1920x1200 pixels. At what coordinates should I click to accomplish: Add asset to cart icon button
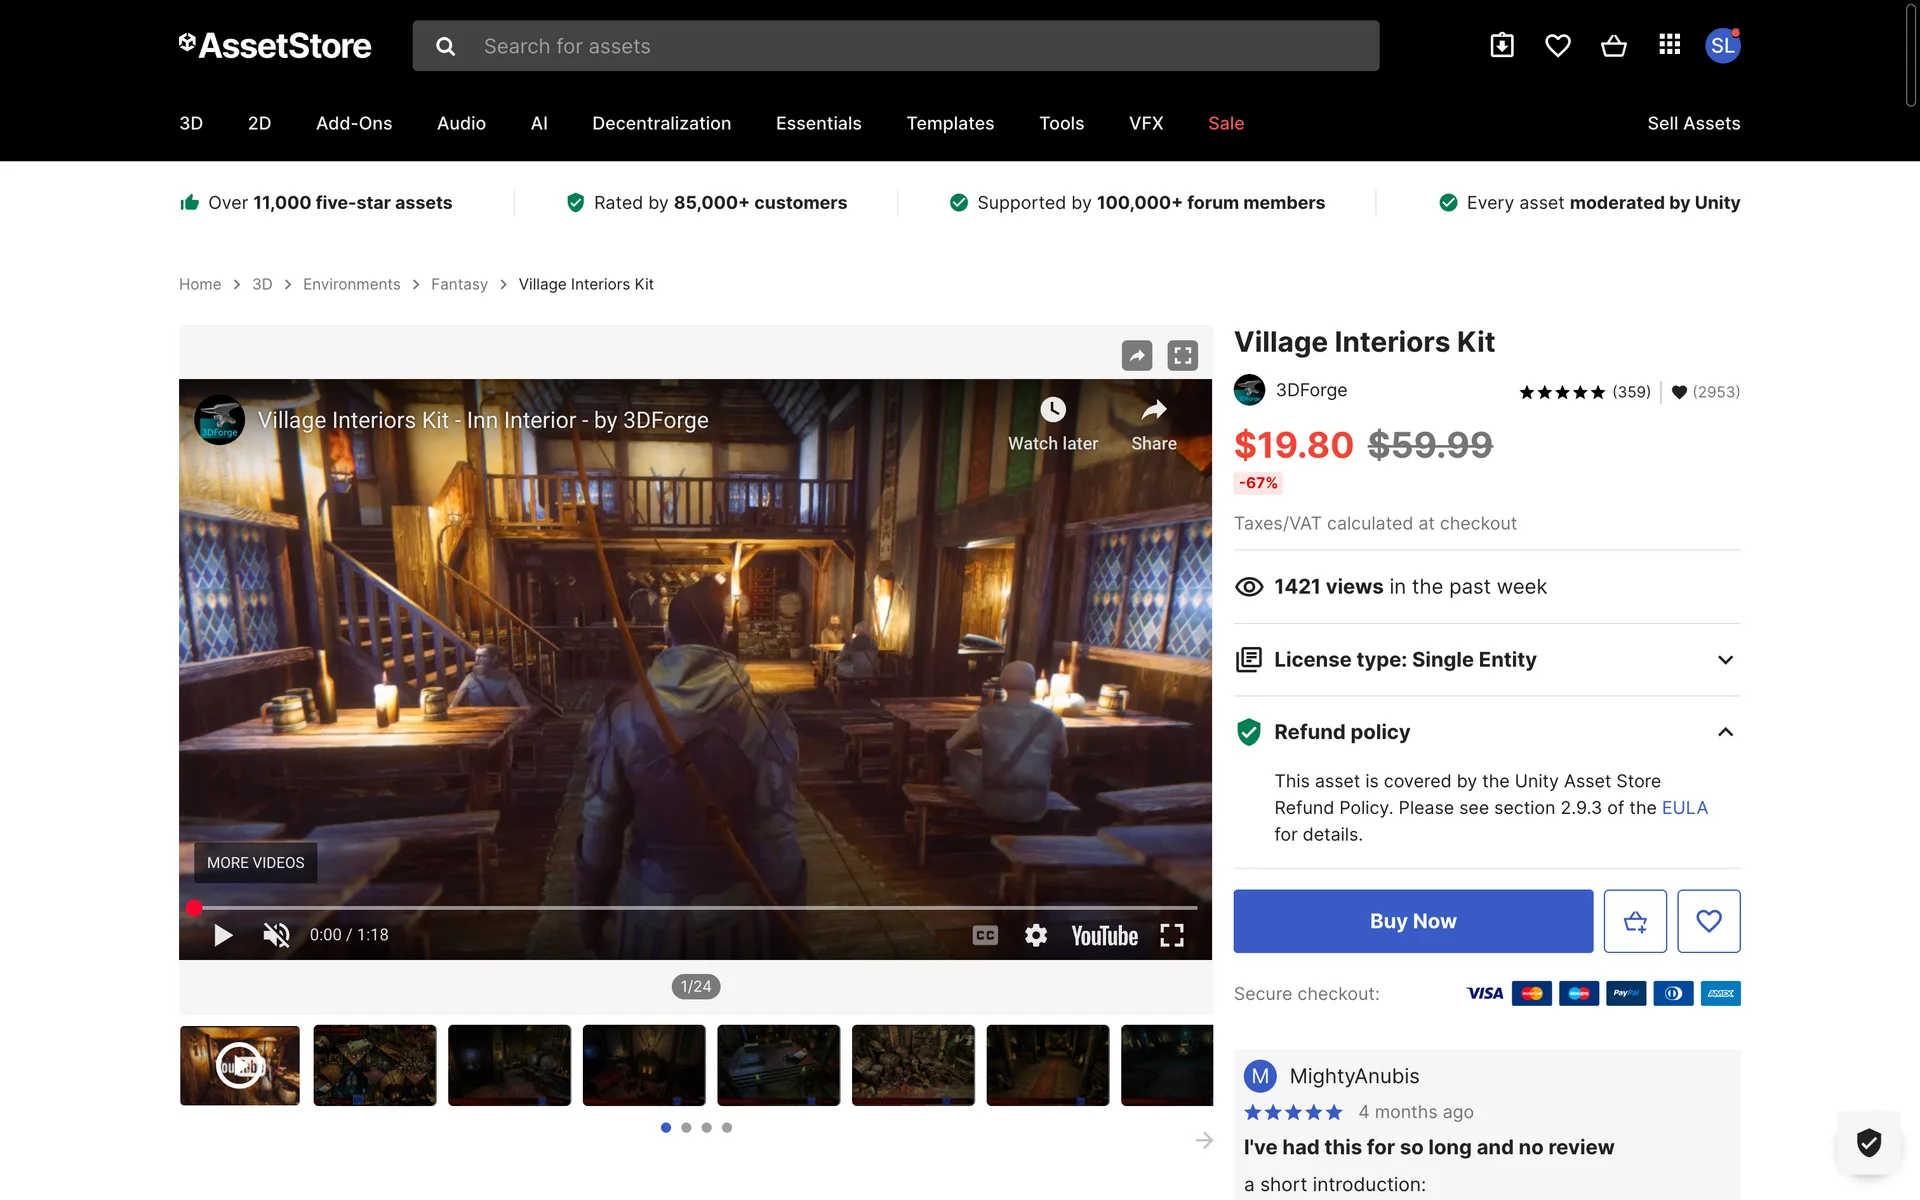(x=1635, y=921)
